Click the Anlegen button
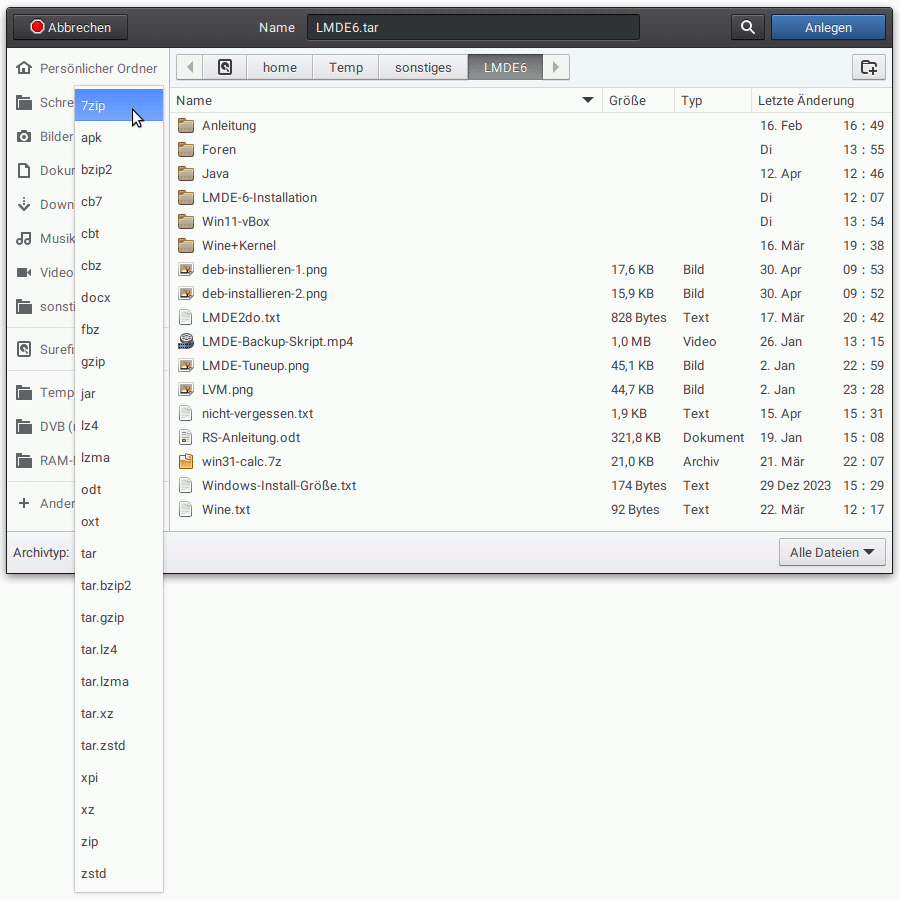 click(828, 27)
